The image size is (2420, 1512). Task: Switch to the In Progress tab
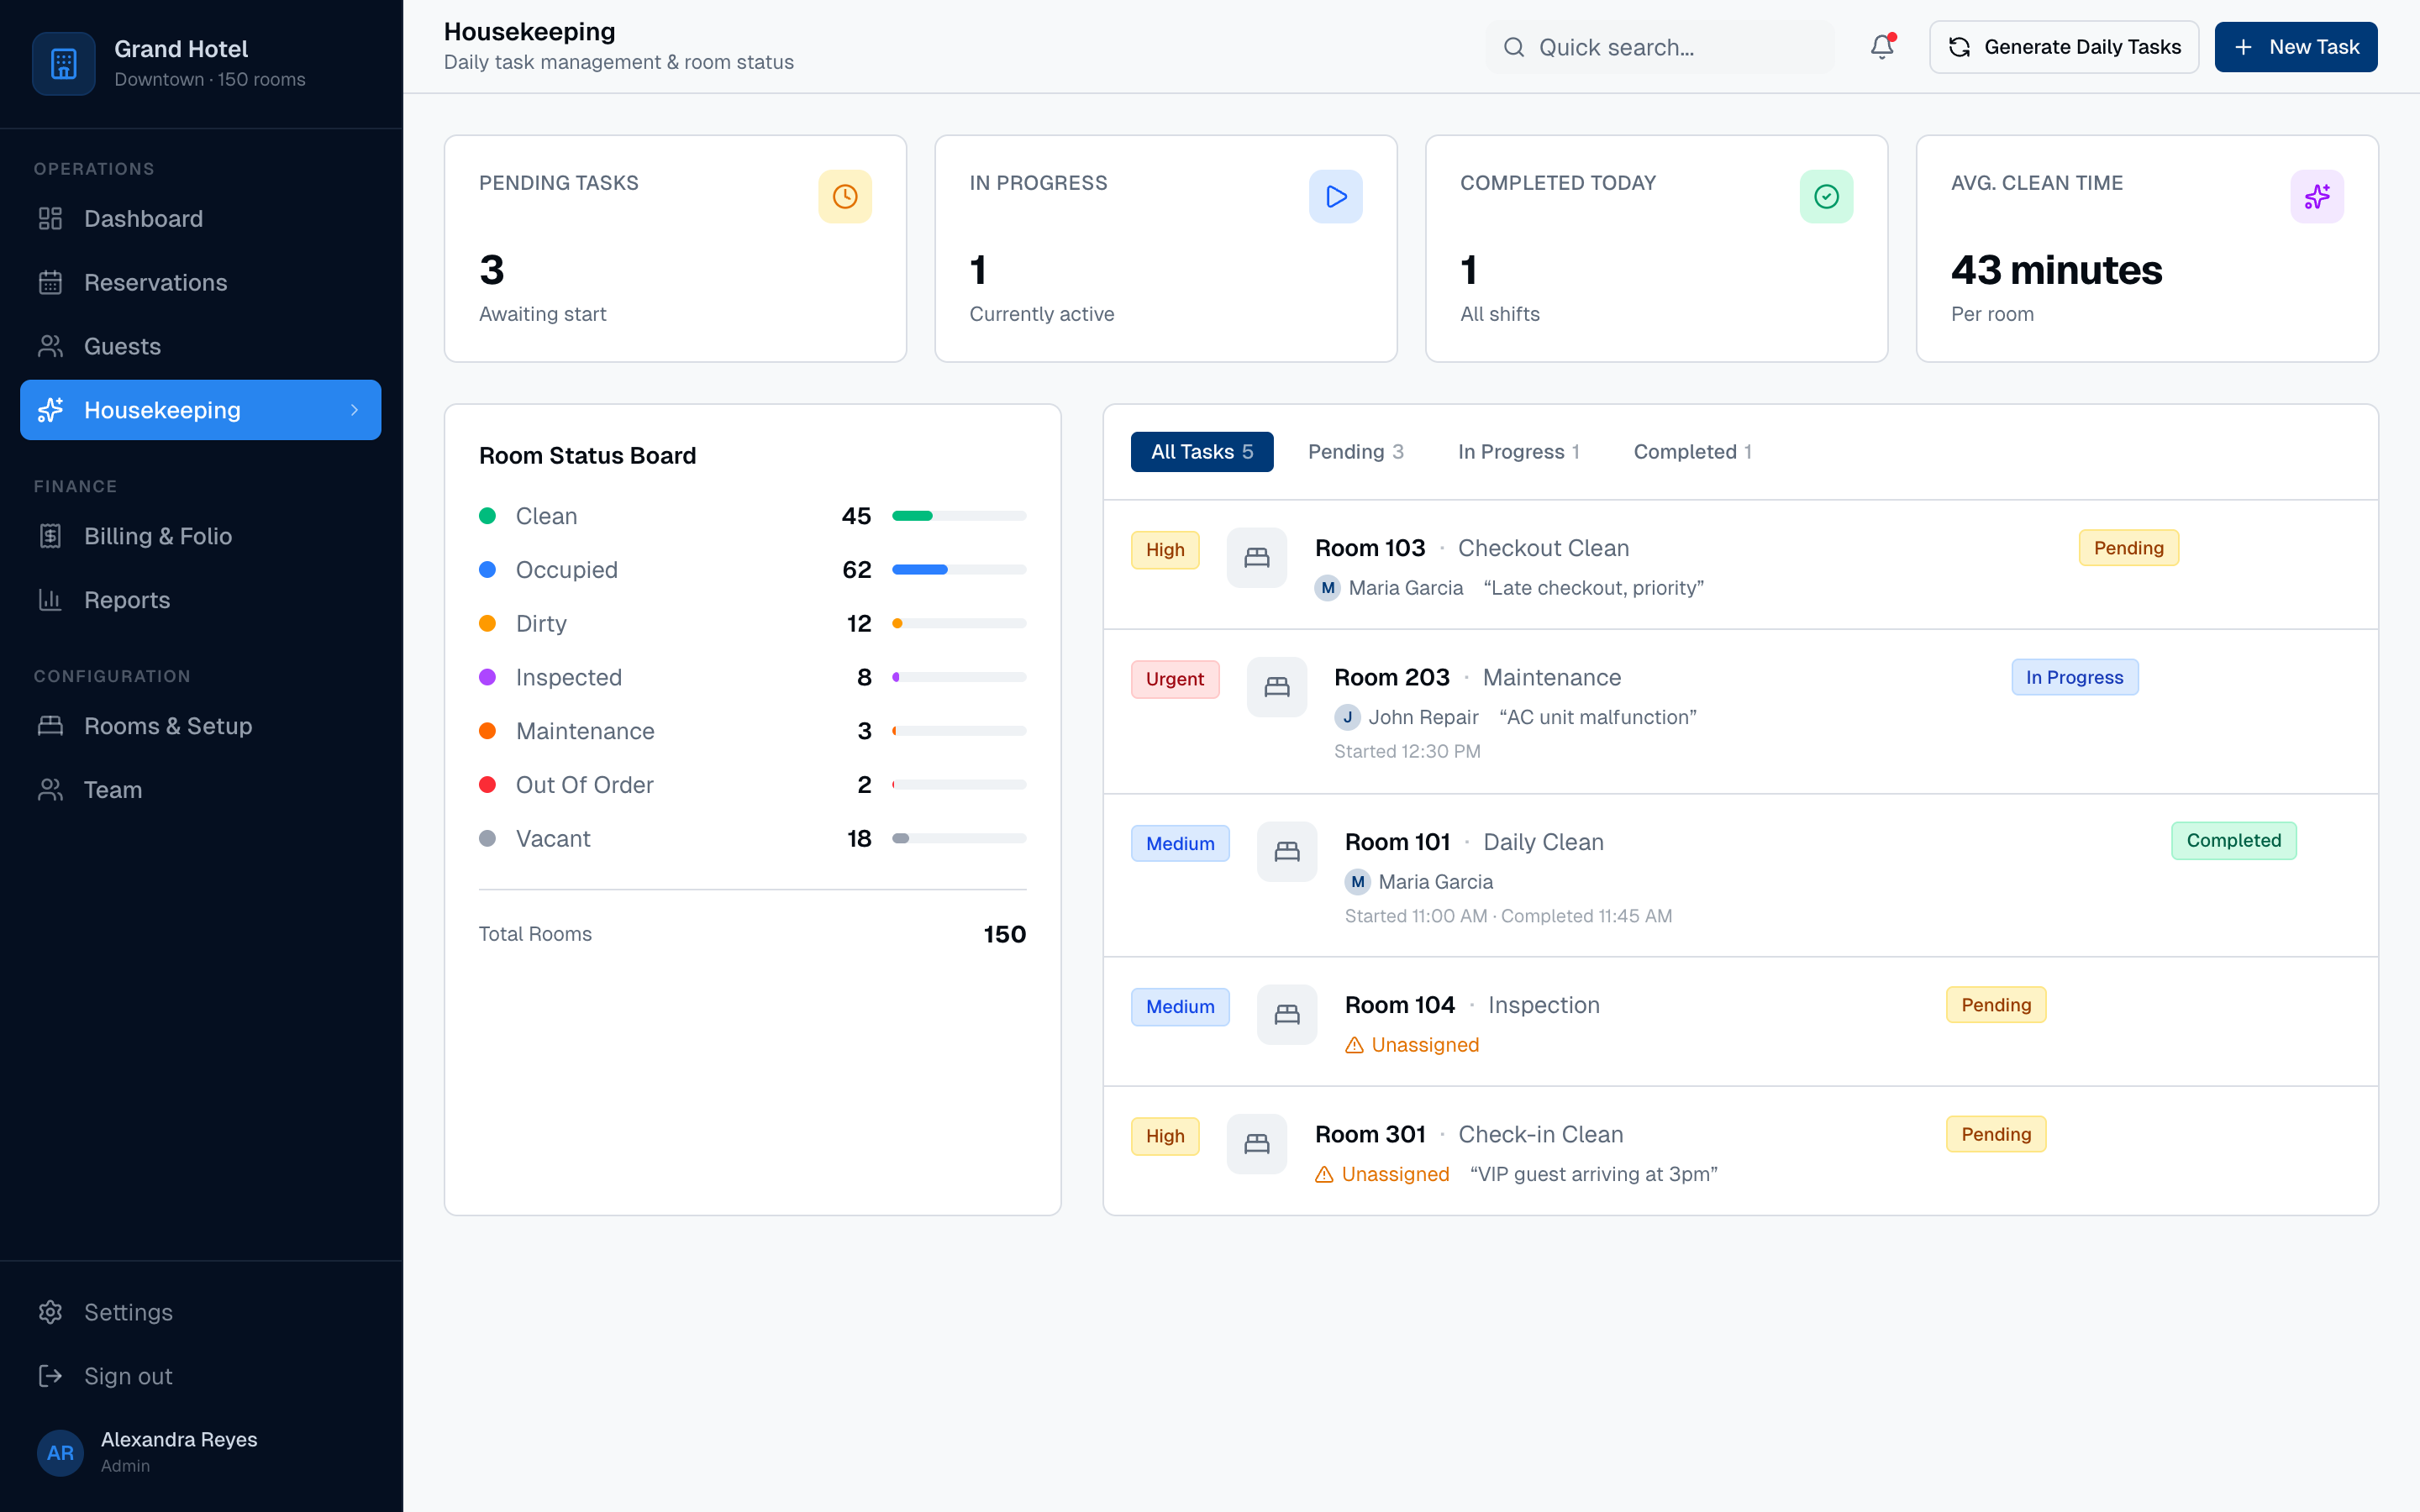[1518, 452]
